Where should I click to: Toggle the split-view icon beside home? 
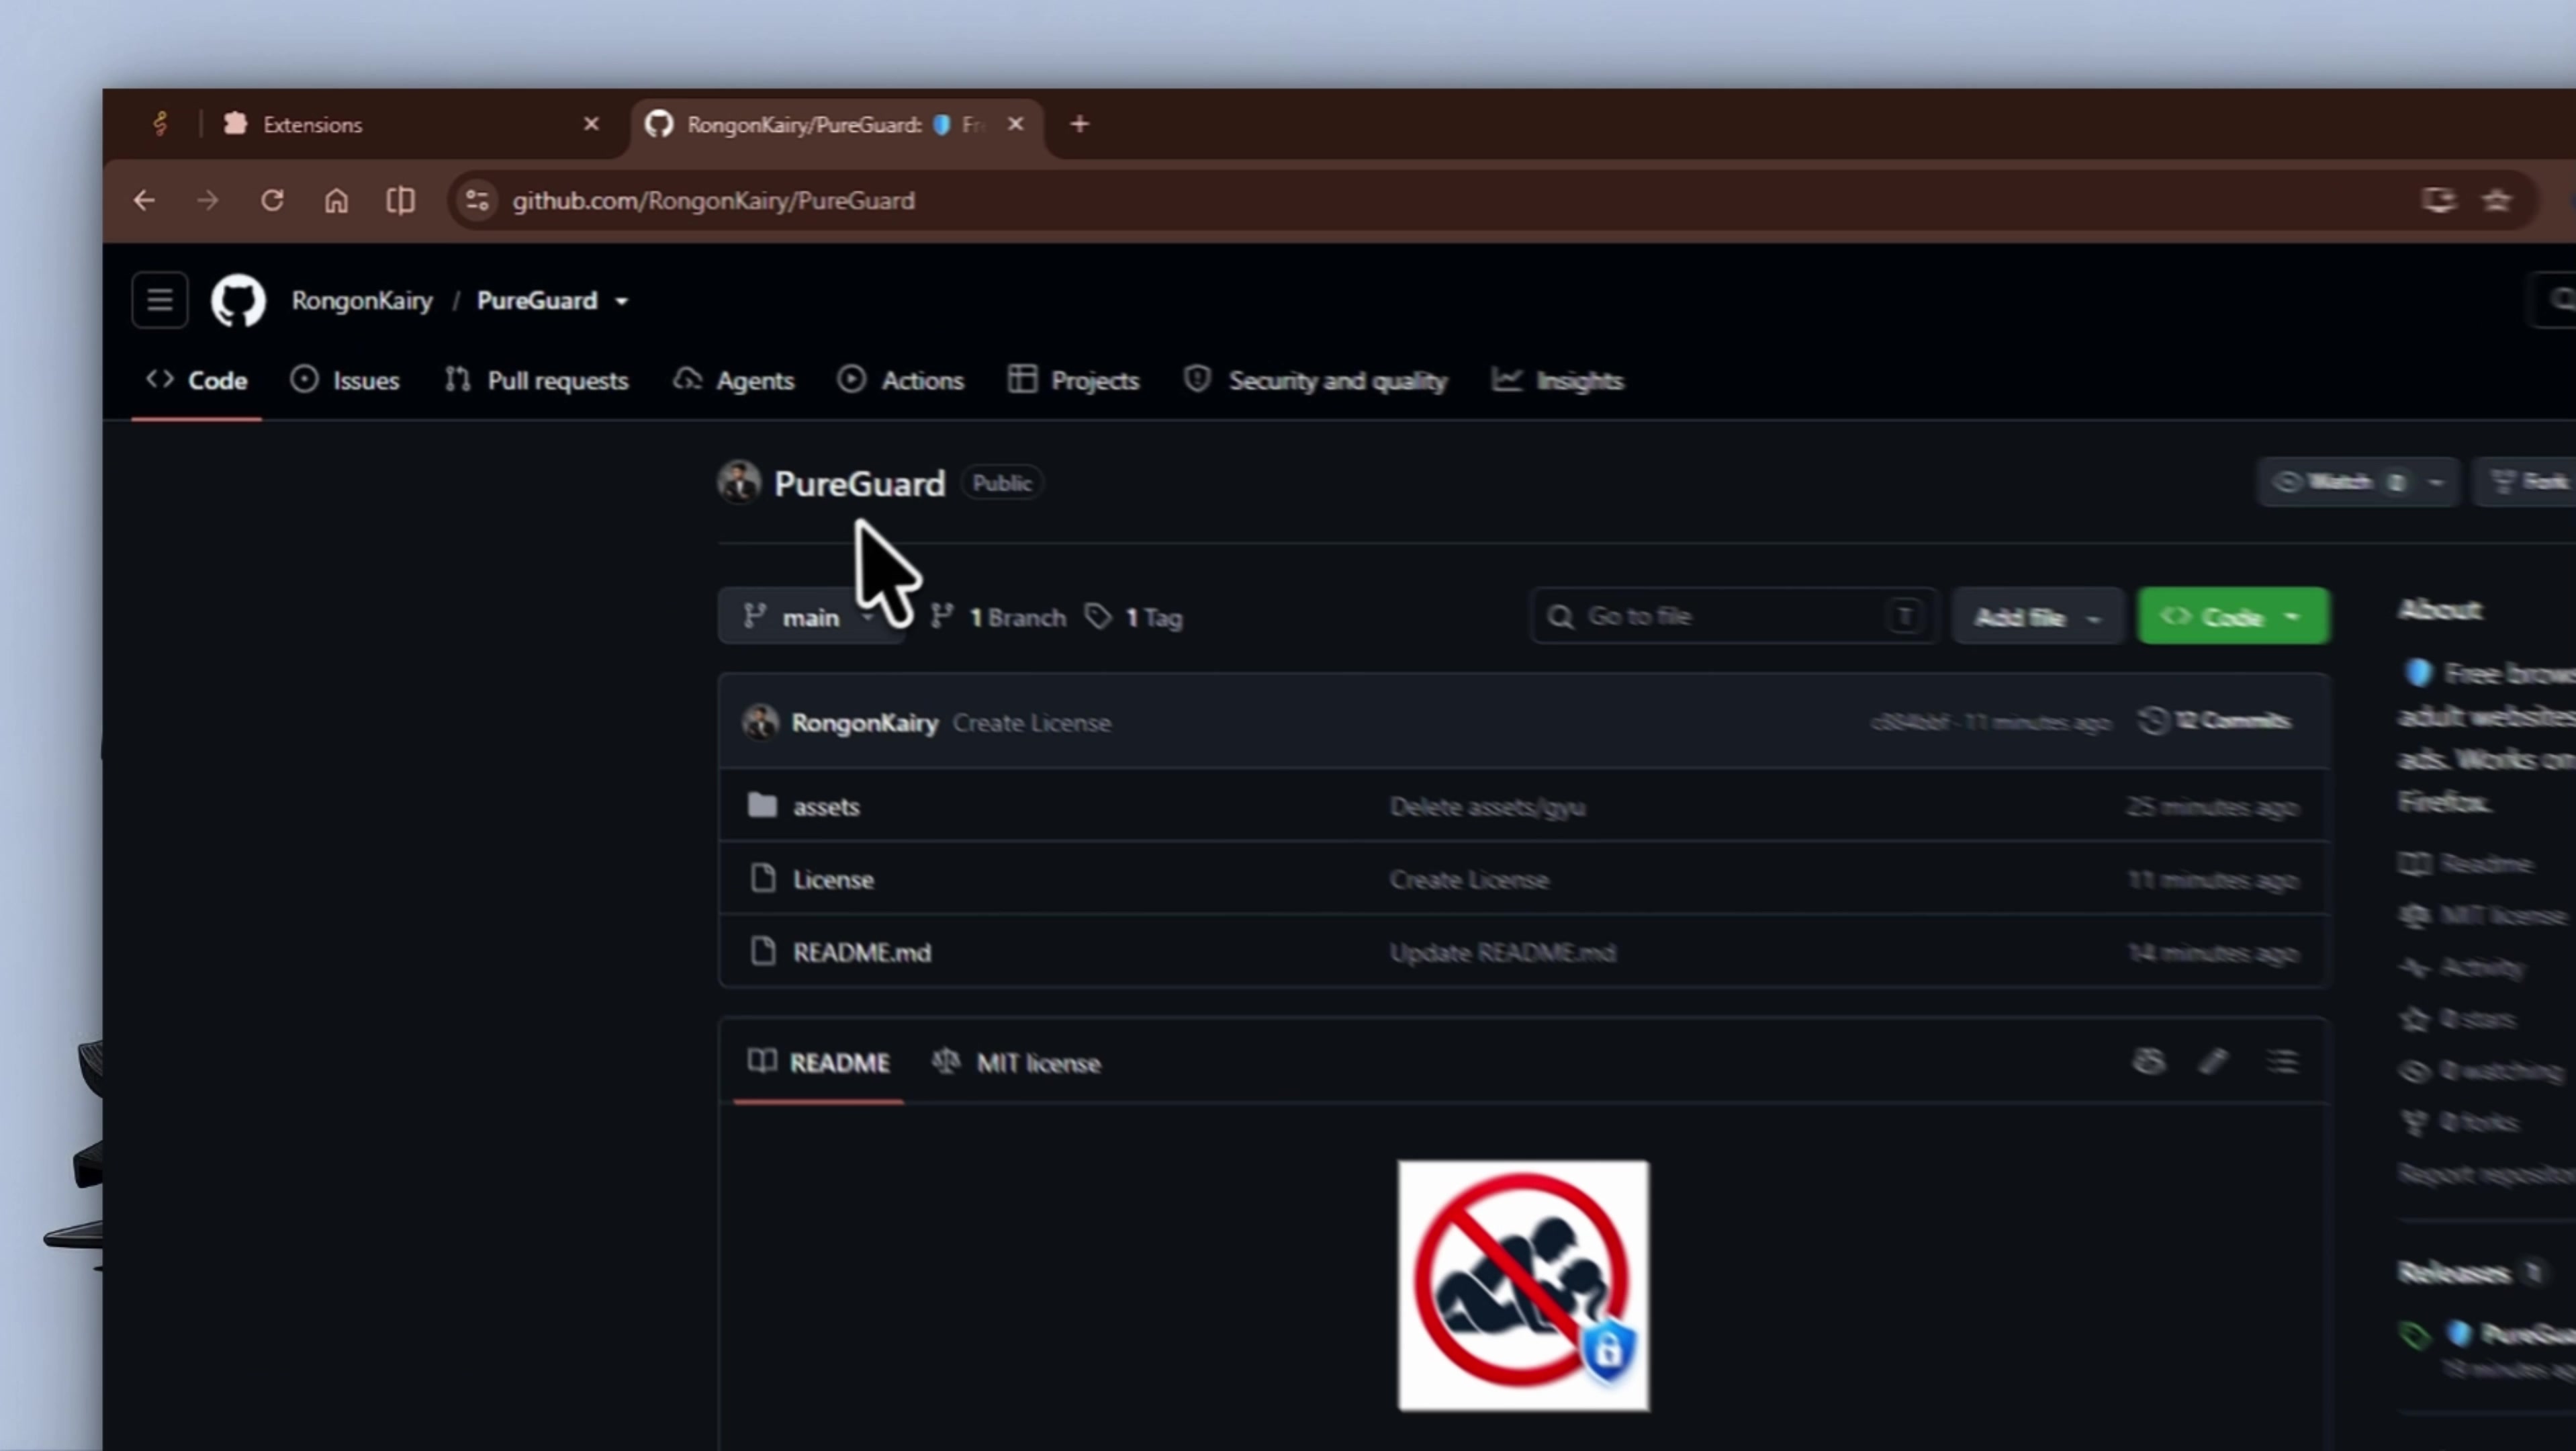pyautogui.click(x=400, y=201)
